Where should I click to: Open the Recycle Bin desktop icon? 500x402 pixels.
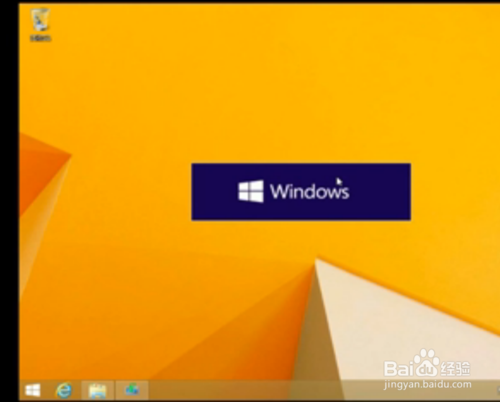40,25
